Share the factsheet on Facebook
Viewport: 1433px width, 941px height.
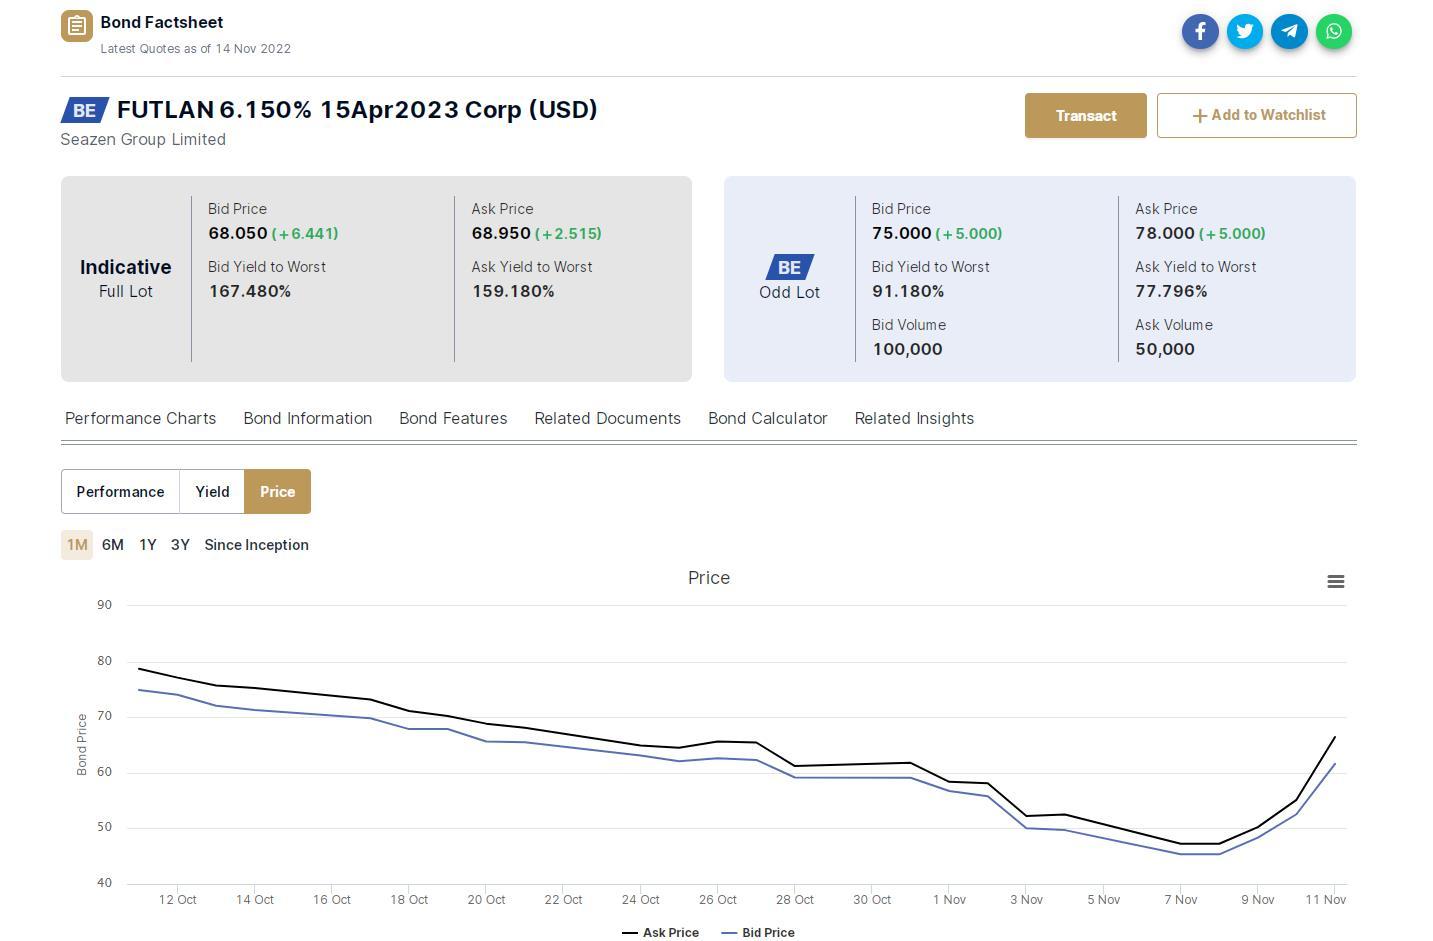coord(1200,32)
